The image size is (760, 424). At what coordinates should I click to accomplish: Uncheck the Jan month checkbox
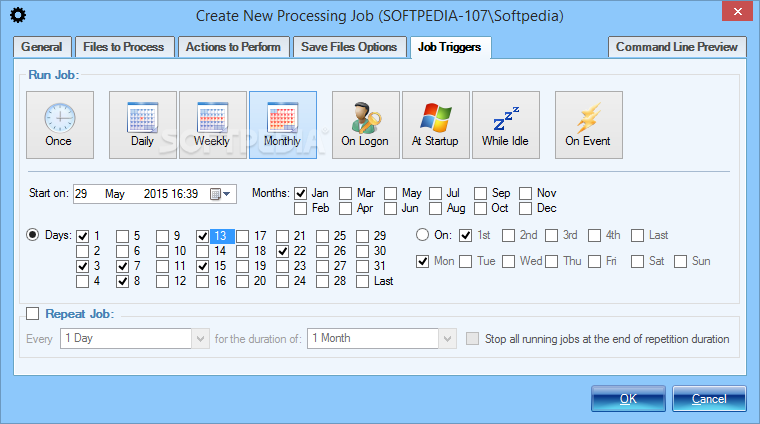tap(301, 193)
